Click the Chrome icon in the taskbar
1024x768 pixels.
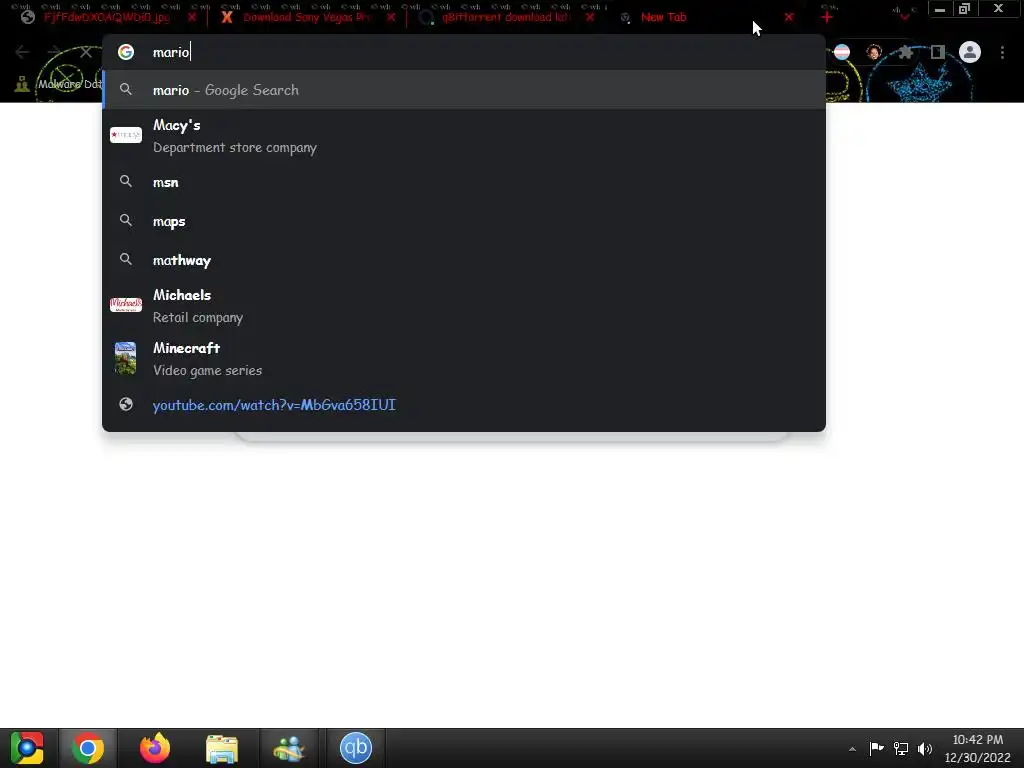[88, 748]
